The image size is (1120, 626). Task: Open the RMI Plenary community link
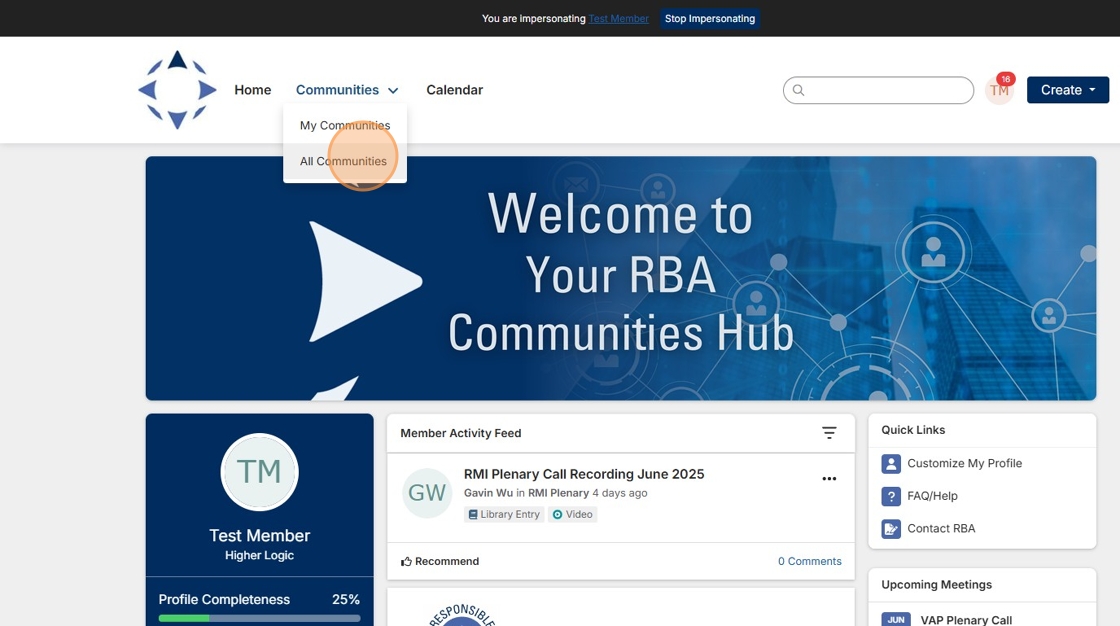559,493
